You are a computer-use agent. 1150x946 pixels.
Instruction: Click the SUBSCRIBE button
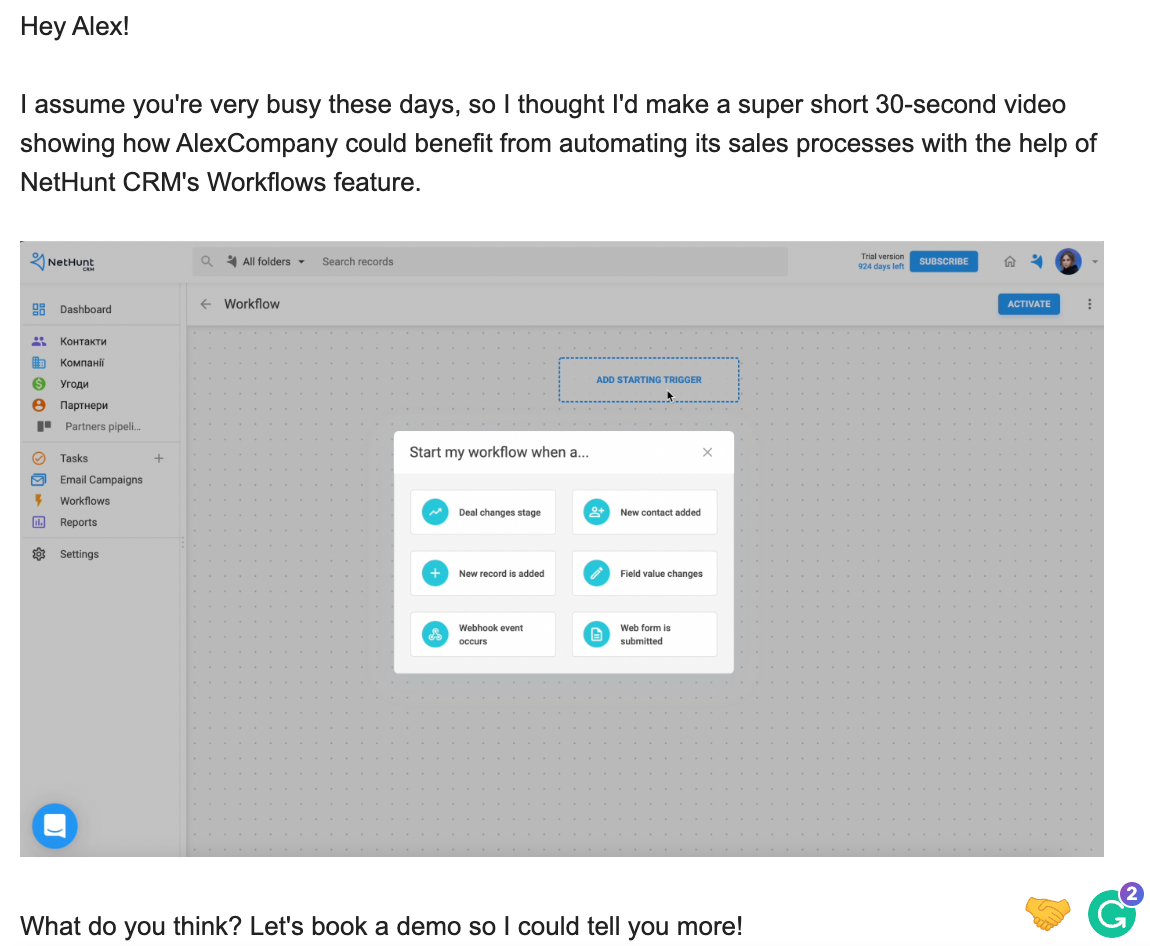(943, 261)
